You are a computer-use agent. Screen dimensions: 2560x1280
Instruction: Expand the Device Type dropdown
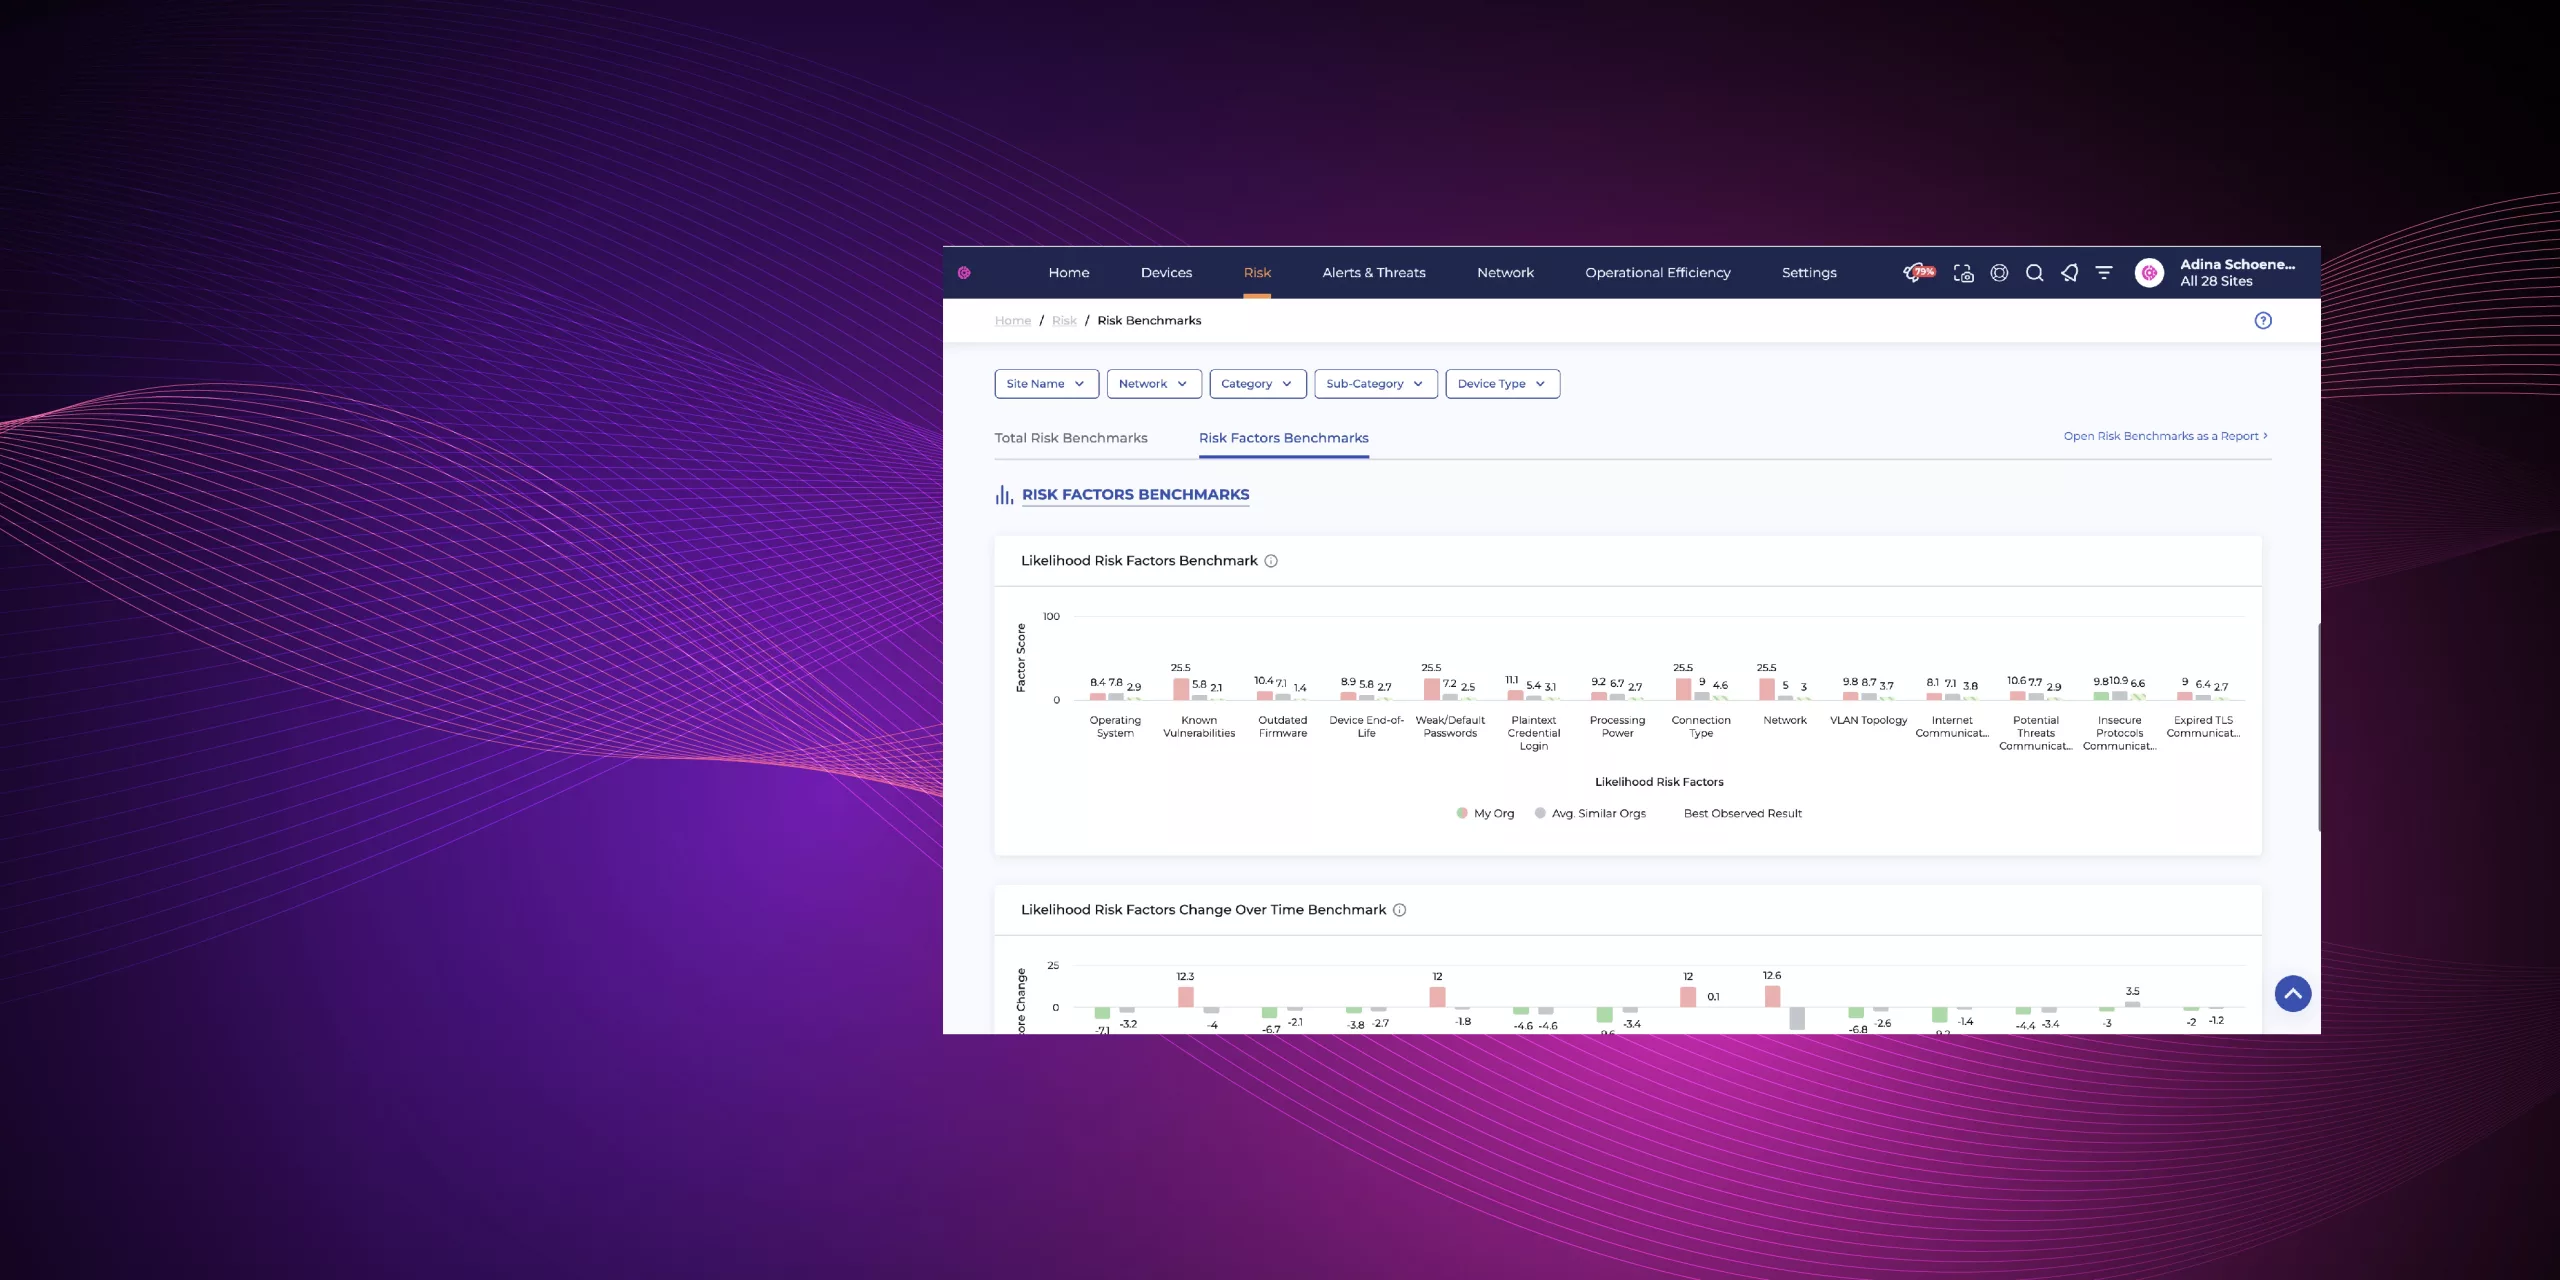1502,384
